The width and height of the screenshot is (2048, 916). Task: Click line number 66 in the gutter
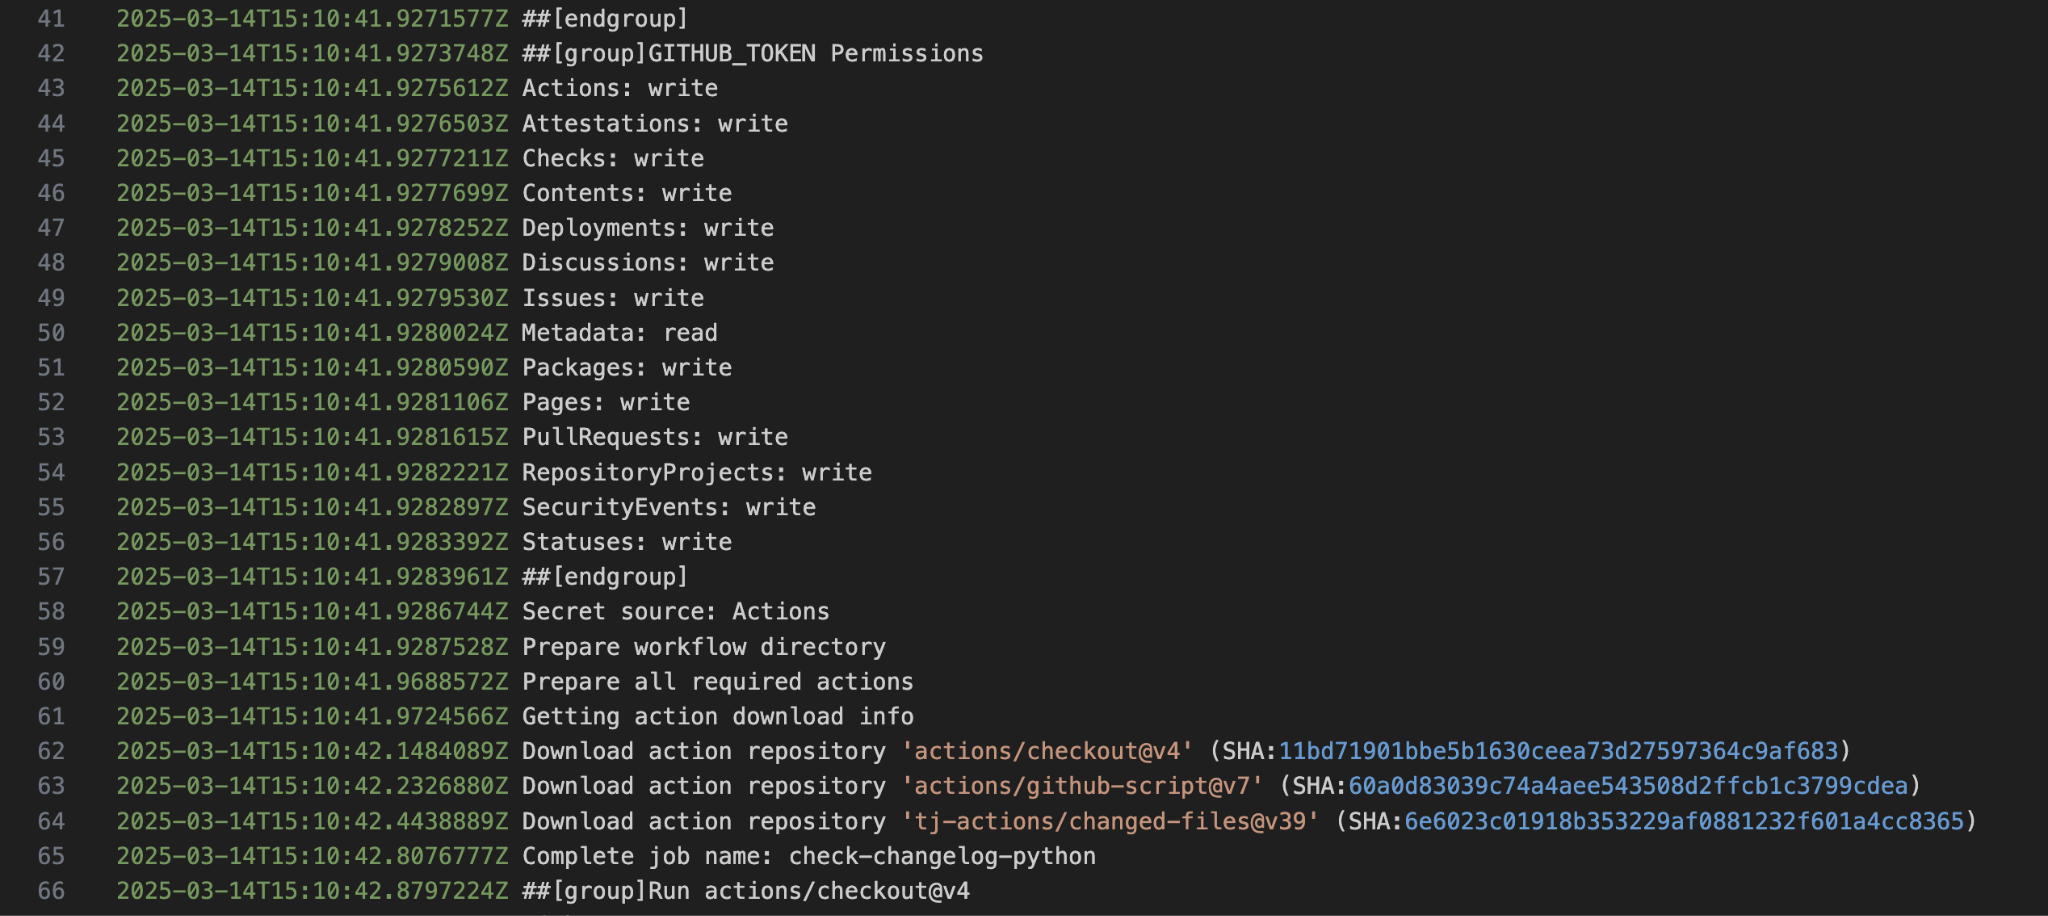pyautogui.click(x=51, y=891)
